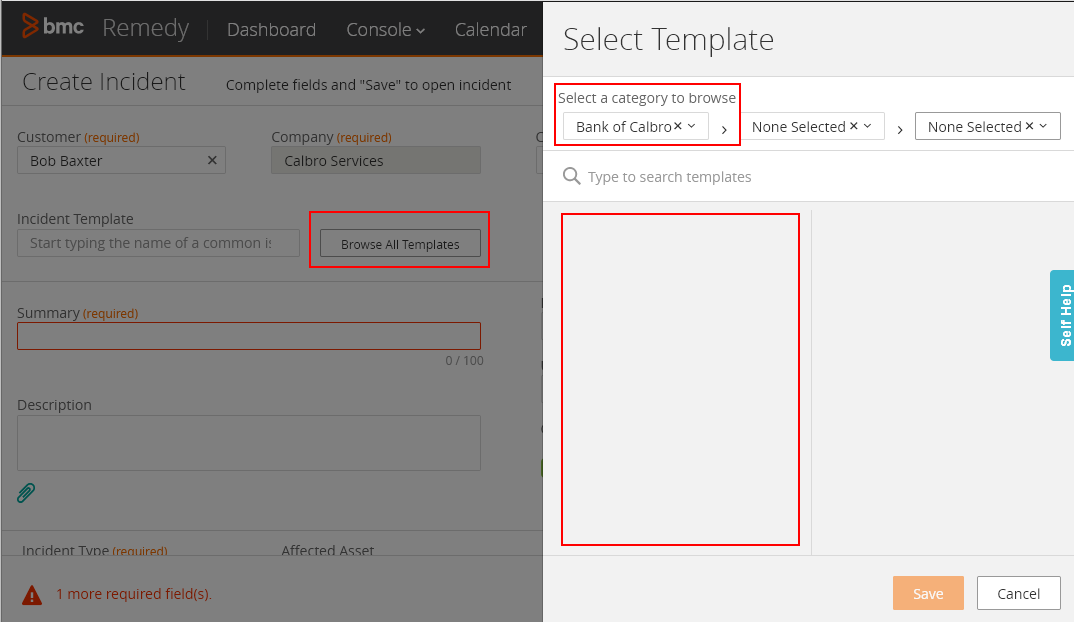Open the Calendar page
Image resolution: width=1074 pixels, height=622 pixels.
click(x=490, y=29)
